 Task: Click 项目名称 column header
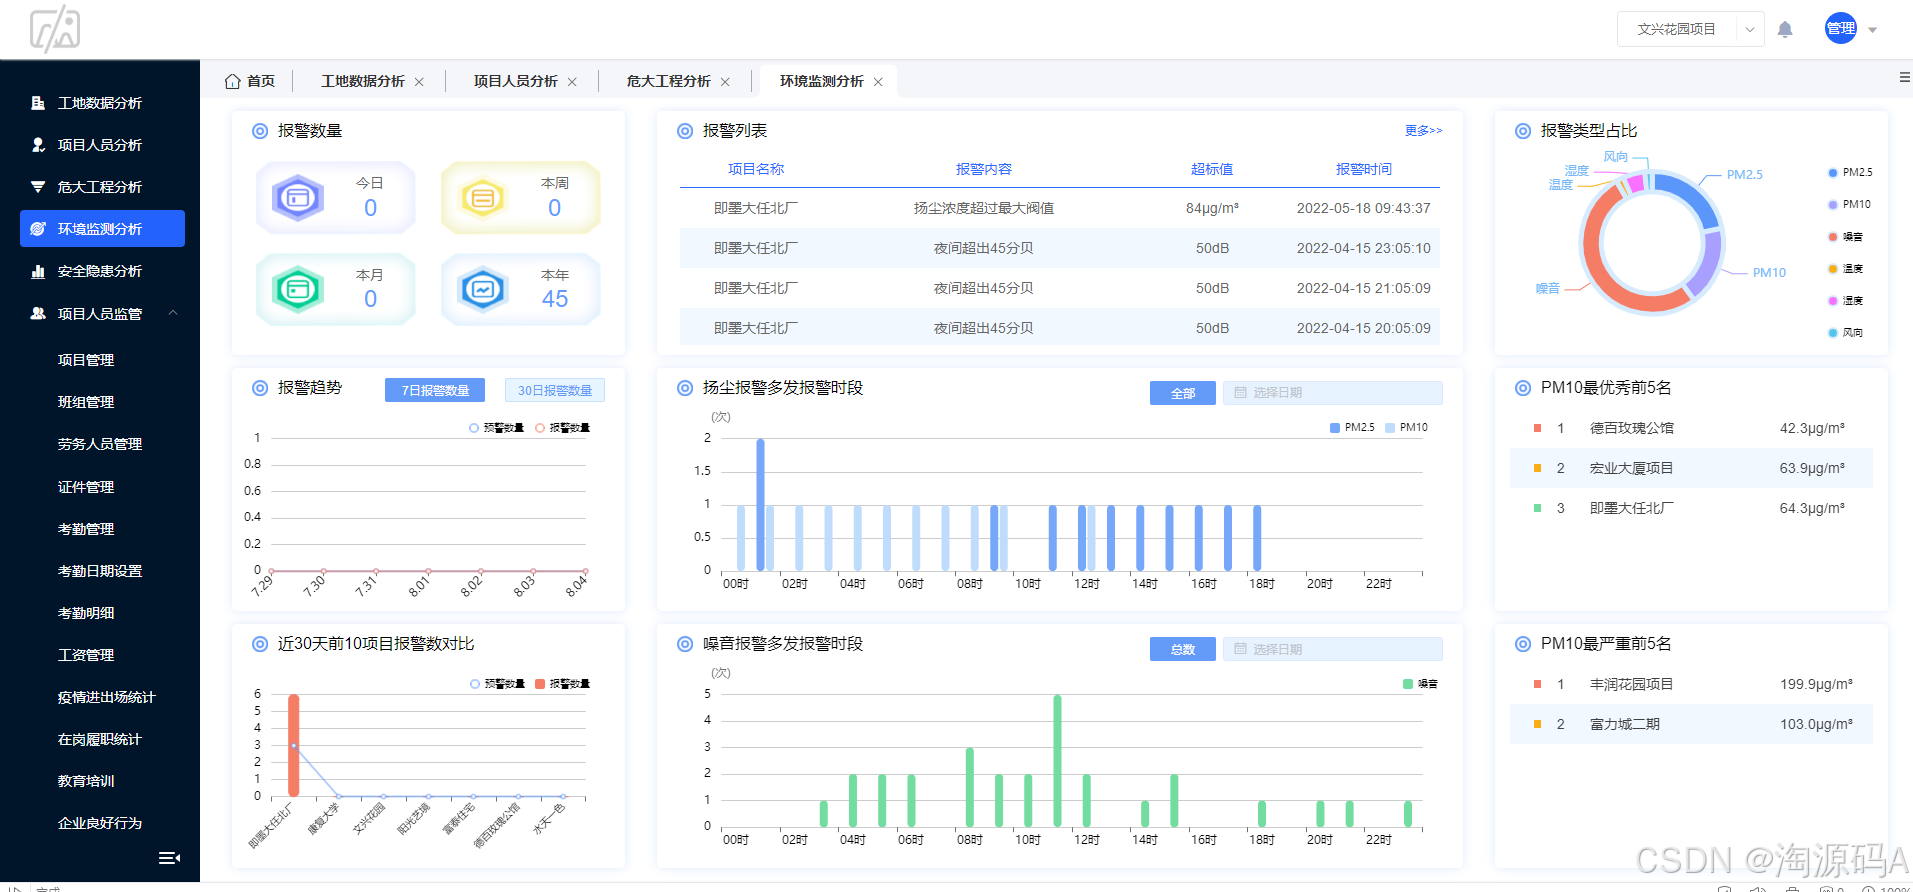tap(756, 169)
